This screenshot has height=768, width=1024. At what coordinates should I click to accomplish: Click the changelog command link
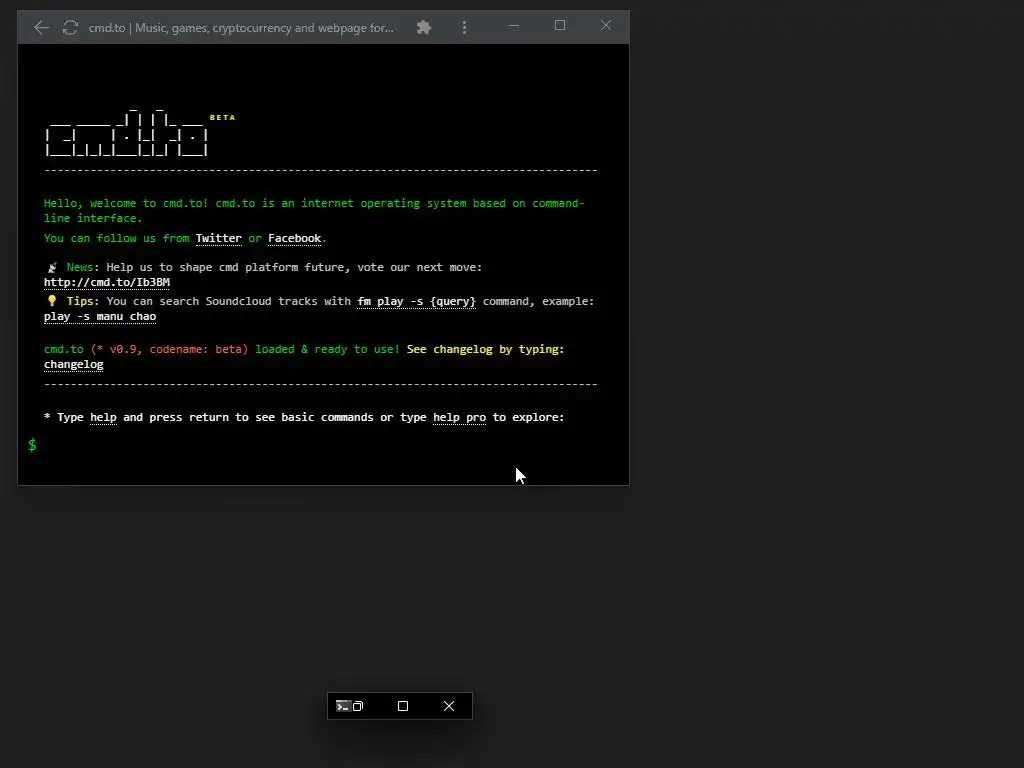point(74,364)
